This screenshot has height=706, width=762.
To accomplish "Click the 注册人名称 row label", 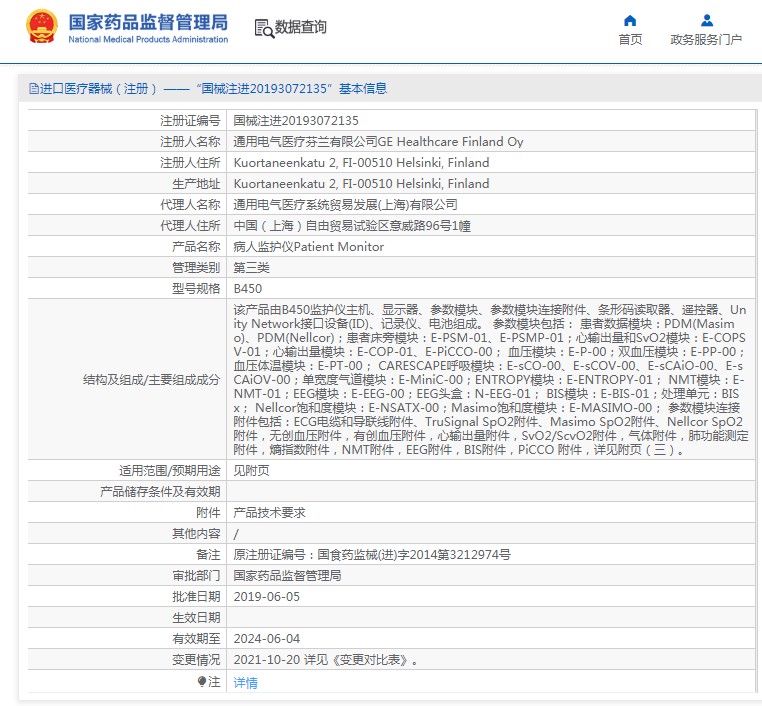I will [190, 141].
